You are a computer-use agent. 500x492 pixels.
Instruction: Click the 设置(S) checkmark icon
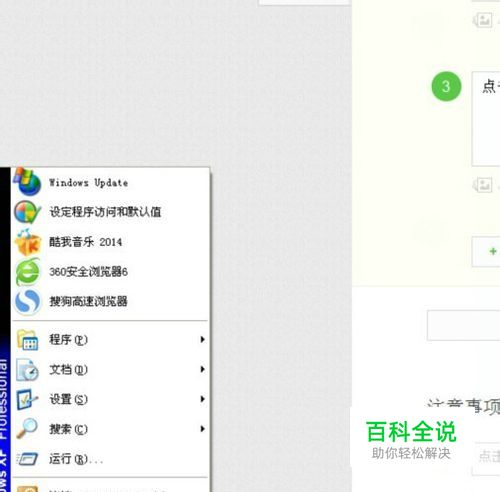[27, 399]
